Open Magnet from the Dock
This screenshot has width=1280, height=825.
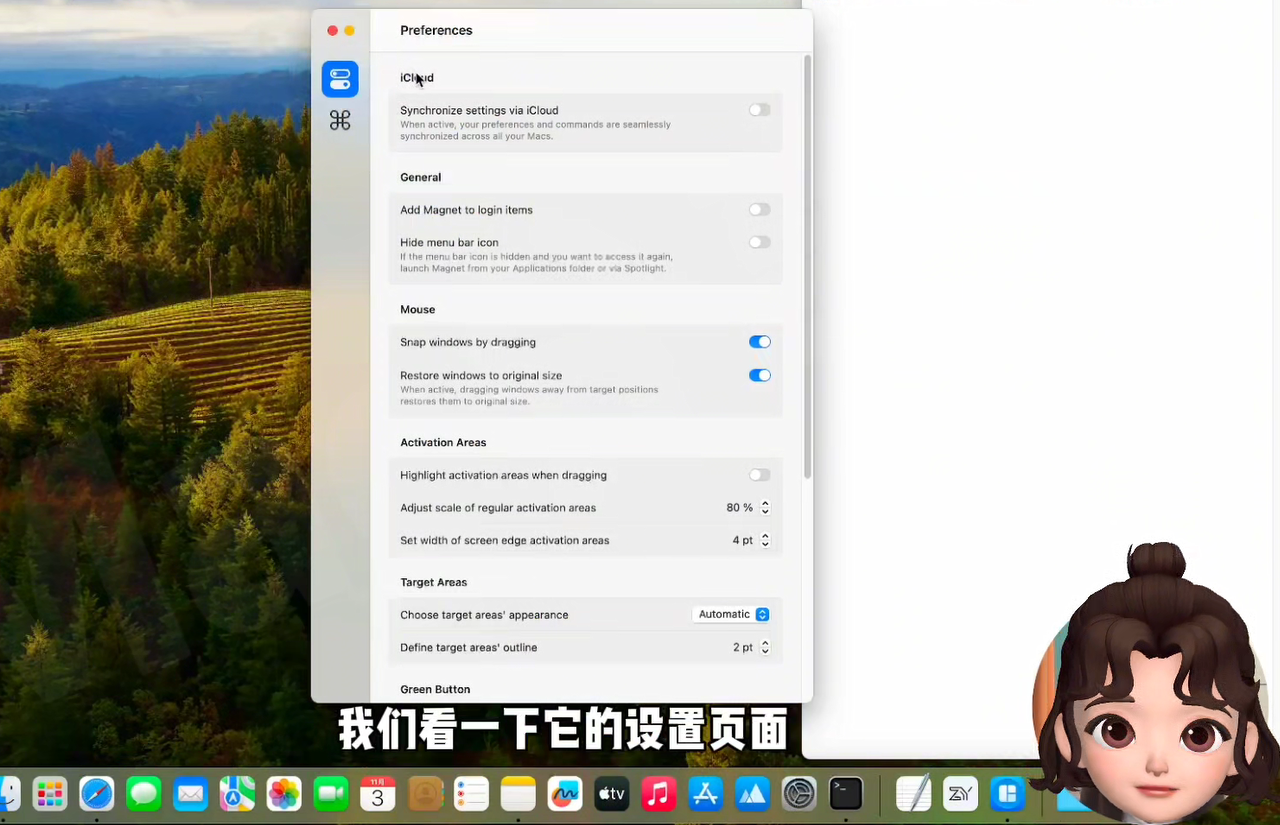coord(1008,794)
